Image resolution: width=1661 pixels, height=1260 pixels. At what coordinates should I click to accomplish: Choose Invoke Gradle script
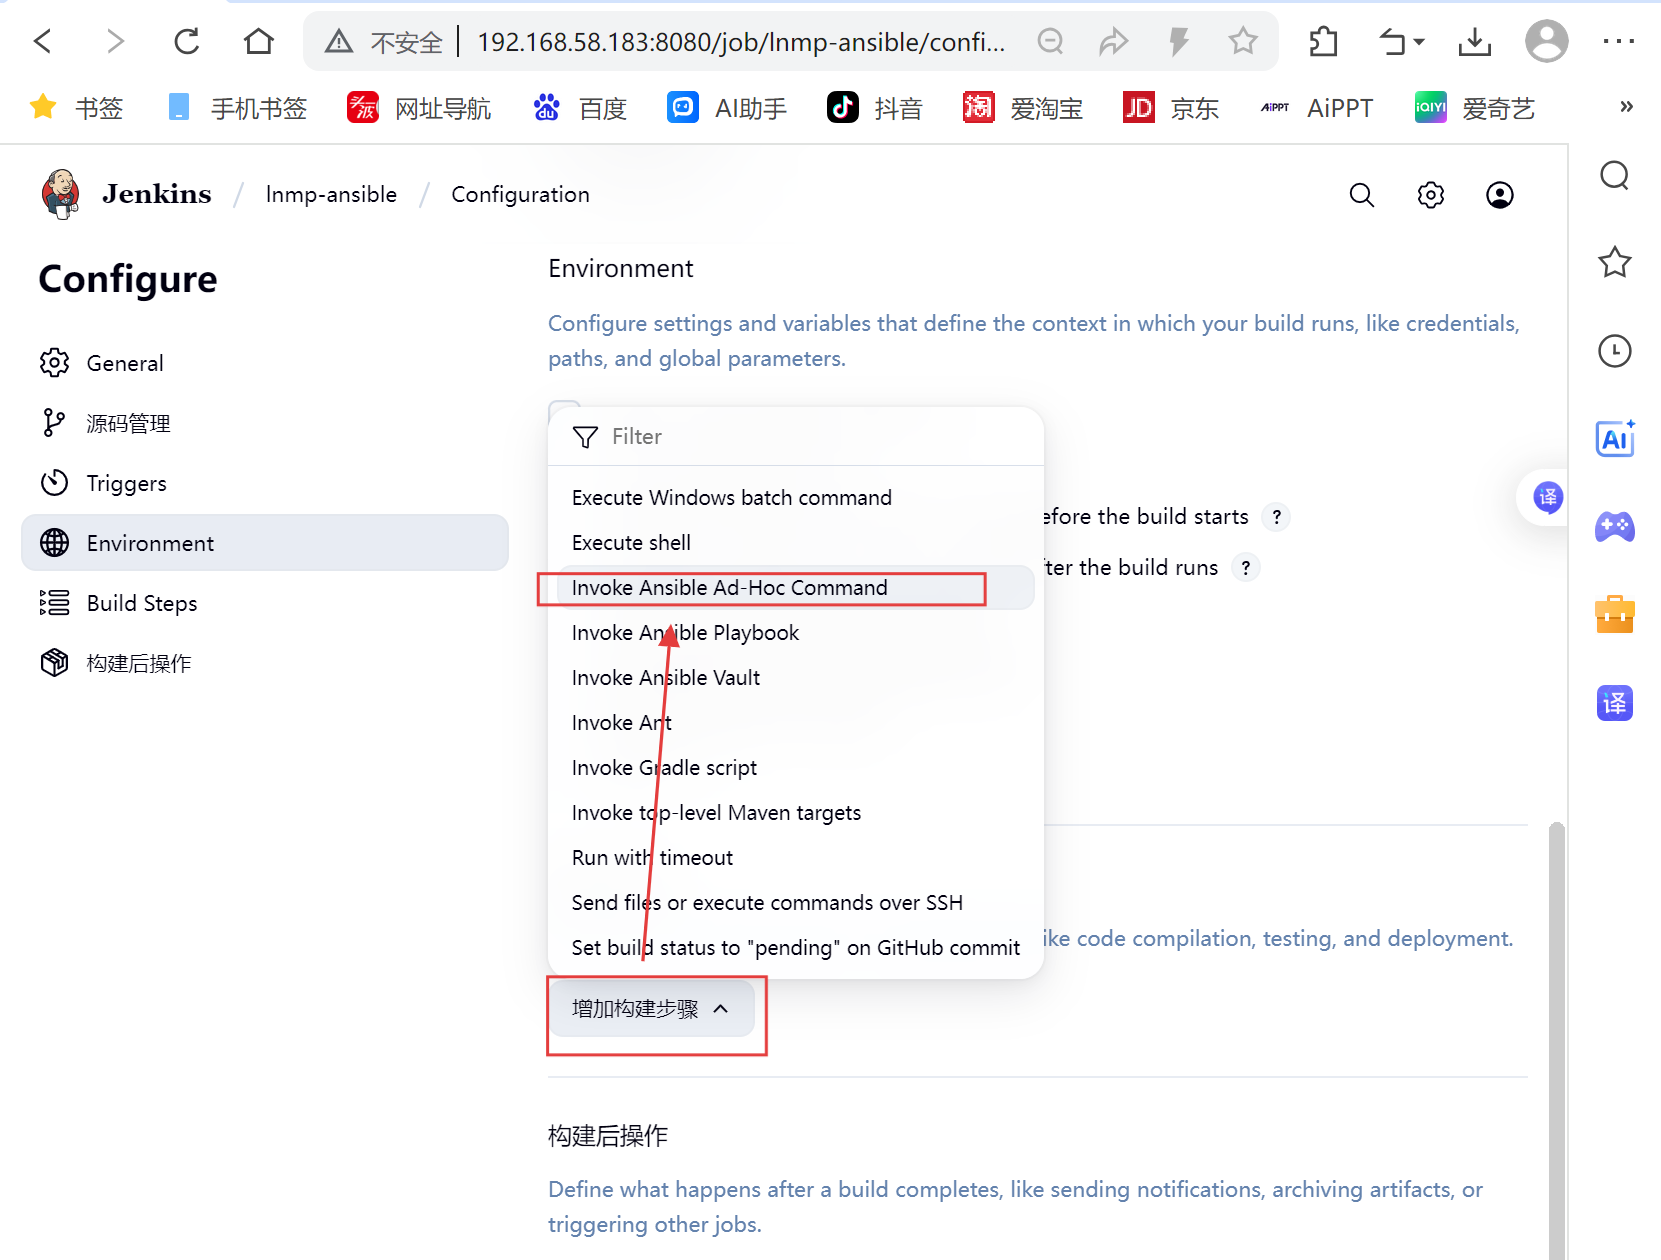click(796, 768)
